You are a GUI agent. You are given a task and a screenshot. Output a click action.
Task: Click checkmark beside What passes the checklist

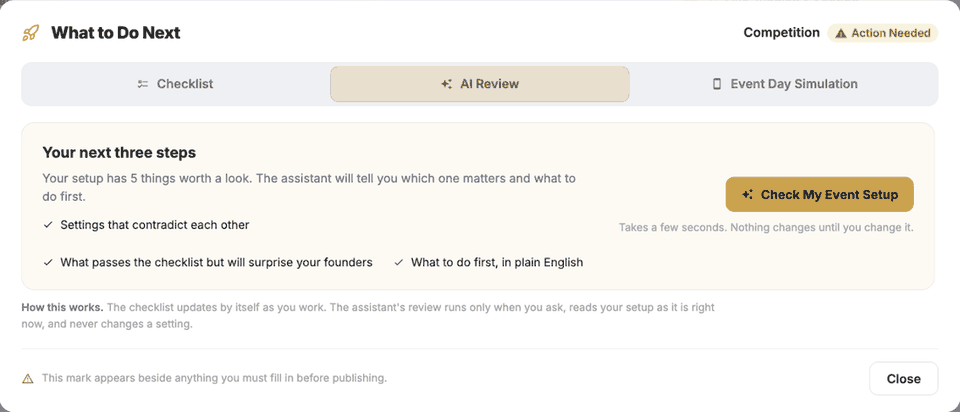48,263
